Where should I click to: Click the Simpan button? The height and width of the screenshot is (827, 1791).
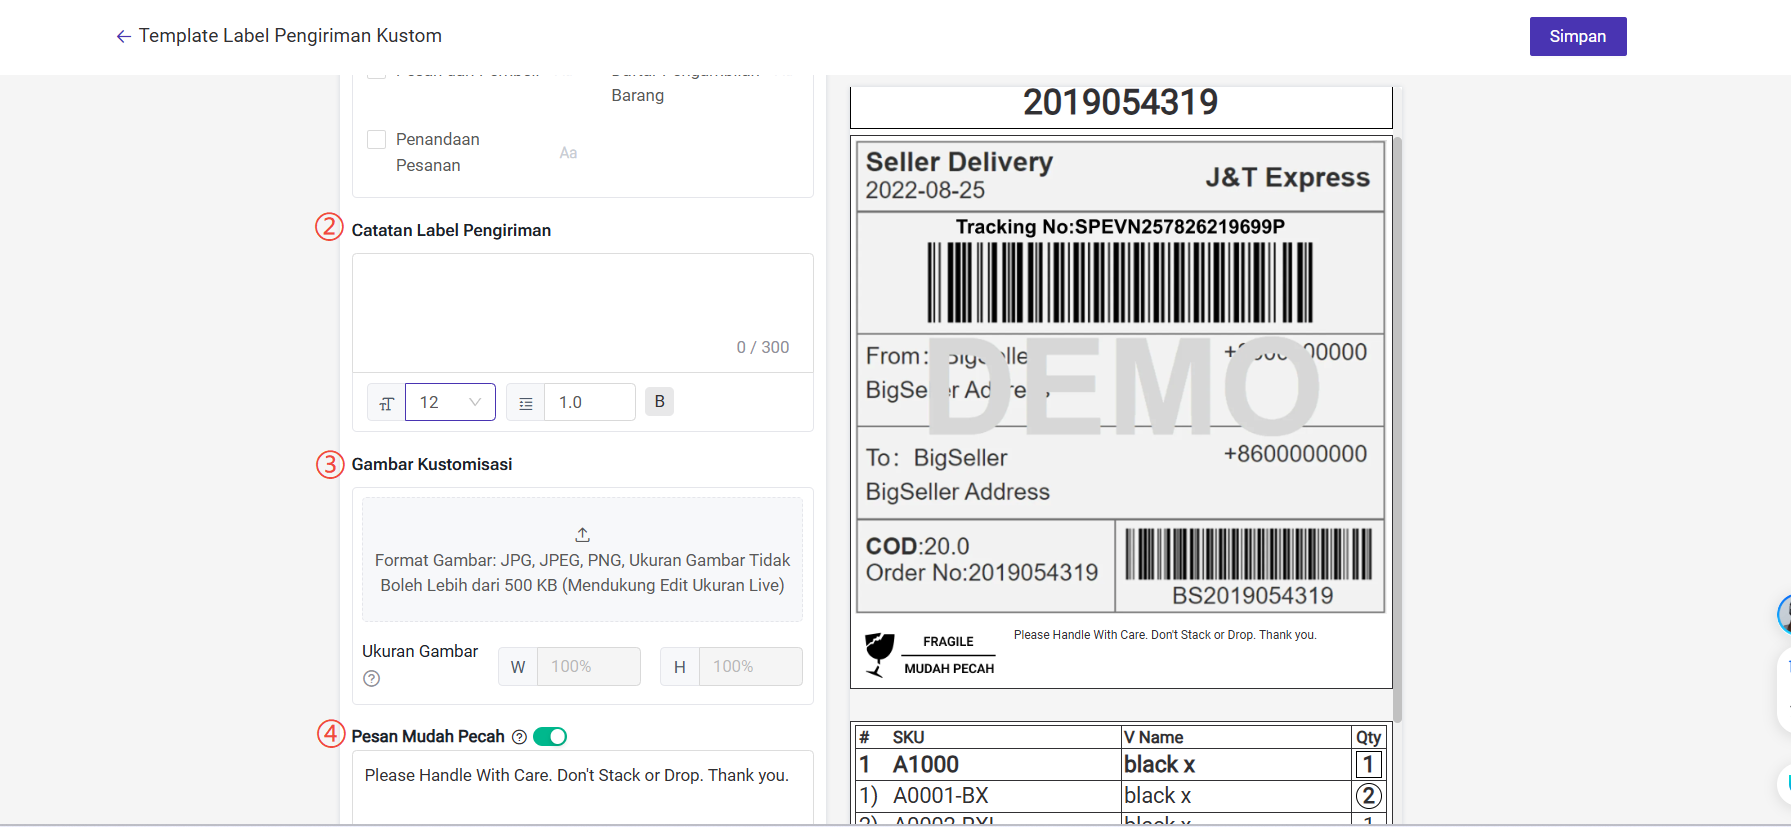click(1577, 37)
